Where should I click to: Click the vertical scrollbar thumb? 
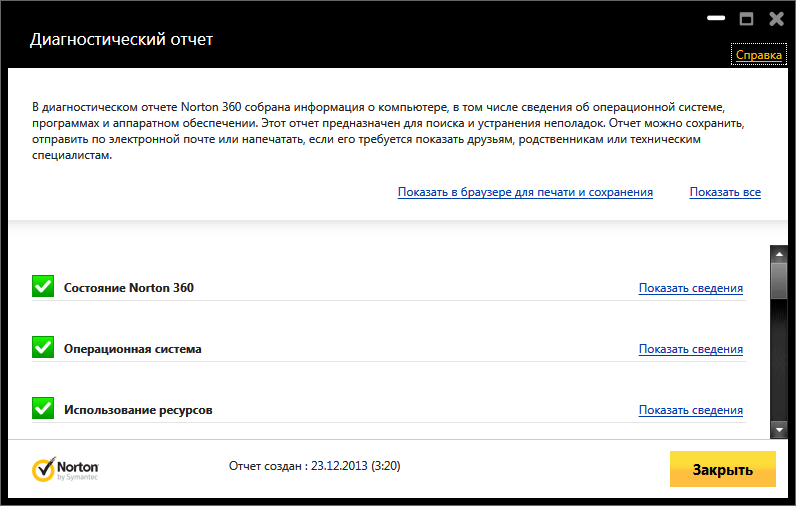pyautogui.click(x=779, y=280)
